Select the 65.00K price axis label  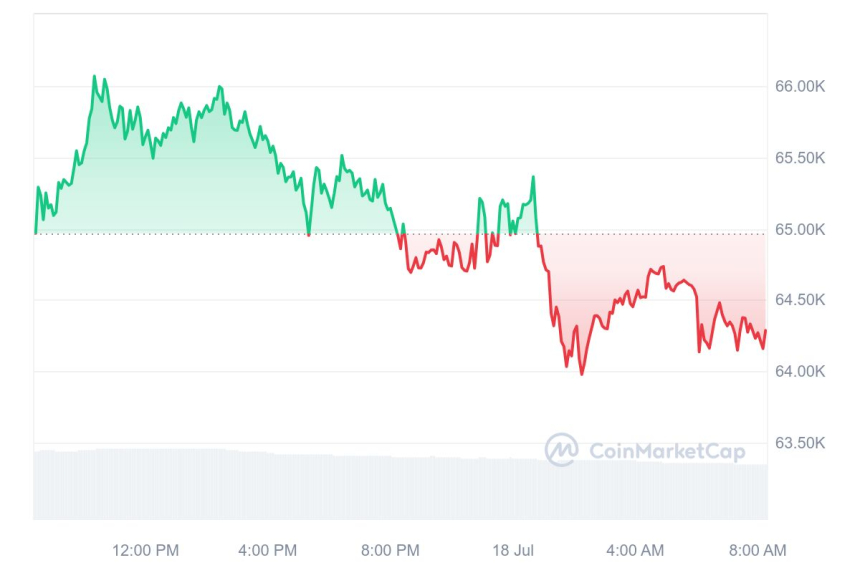tap(800, 230)
